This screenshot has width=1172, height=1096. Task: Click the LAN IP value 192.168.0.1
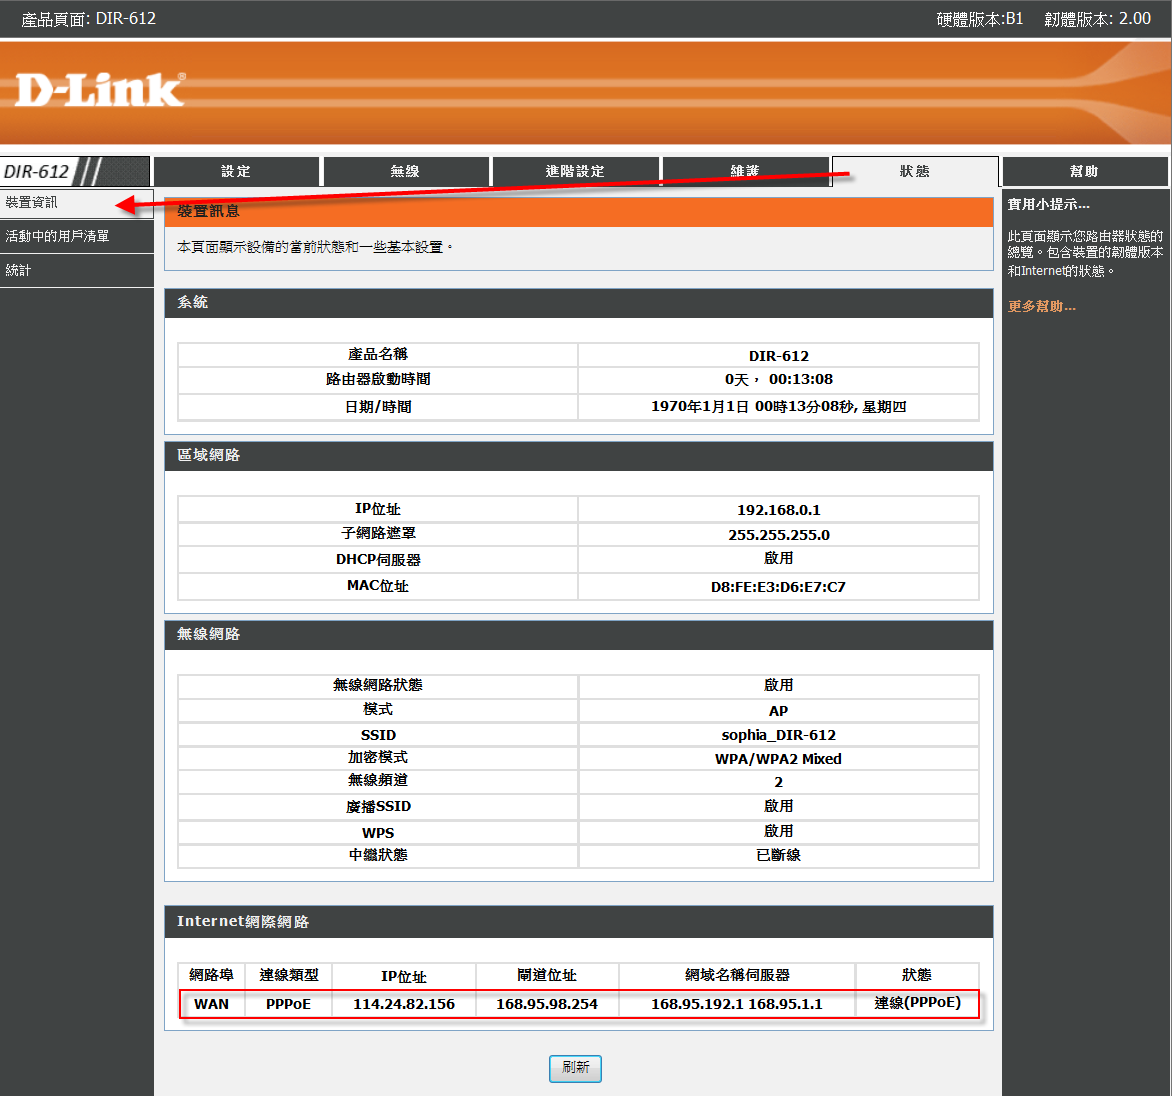tap(778, 510)
